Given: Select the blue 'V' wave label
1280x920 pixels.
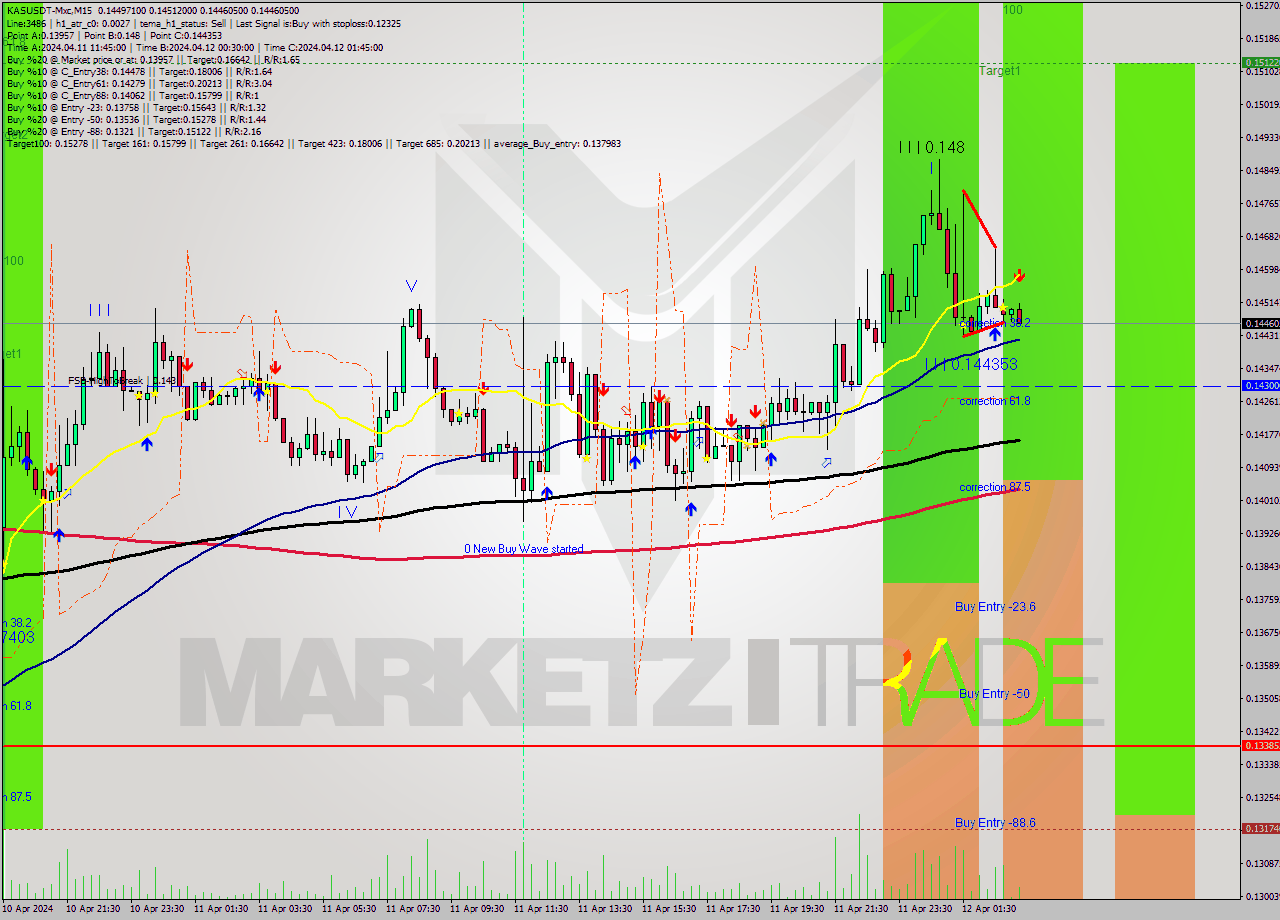Looking at the screenshot, I should [x=411, y=286].
